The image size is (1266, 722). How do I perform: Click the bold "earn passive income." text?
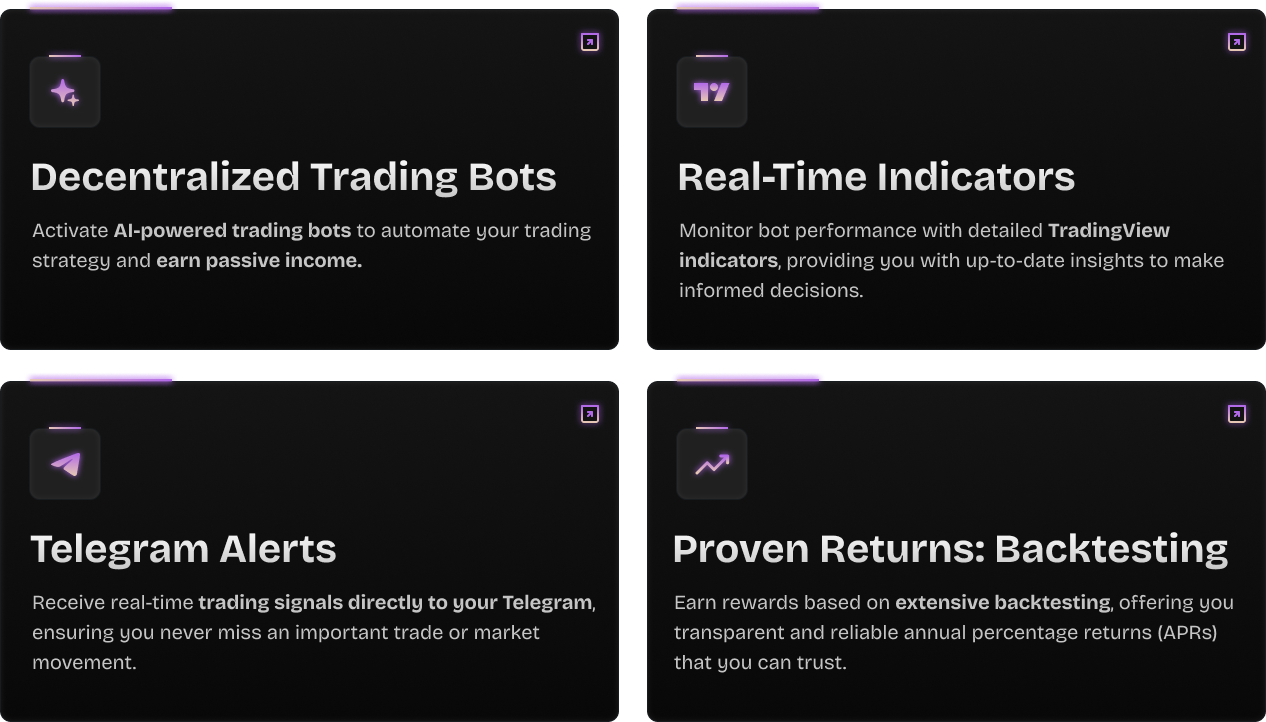pos(259,261)
